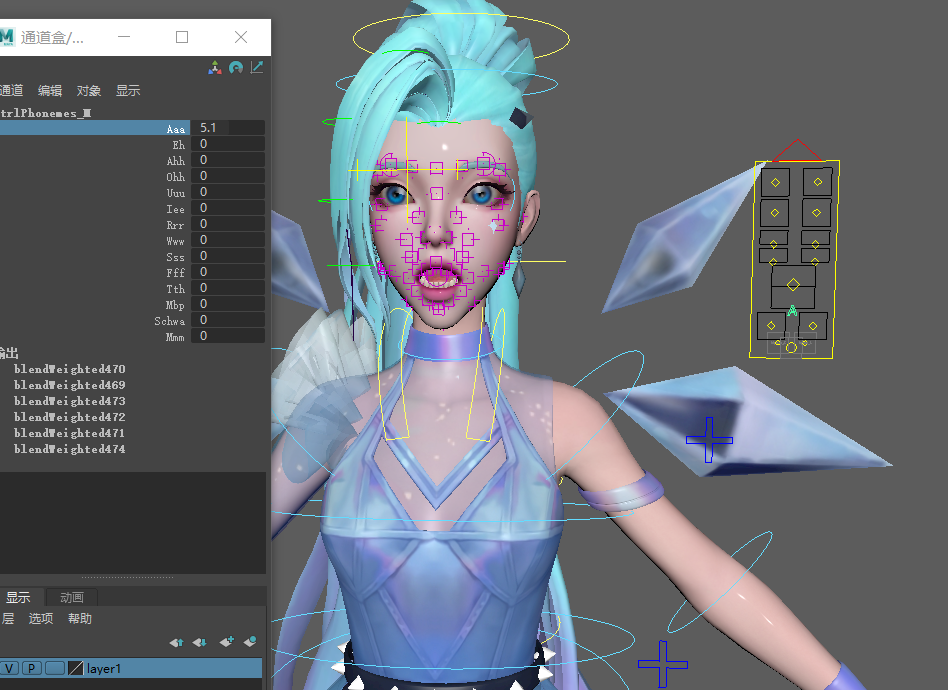This screenshot has width=948, height=690.
Task: Open the 编辑 menu in channel box
Action: point(50,90)
